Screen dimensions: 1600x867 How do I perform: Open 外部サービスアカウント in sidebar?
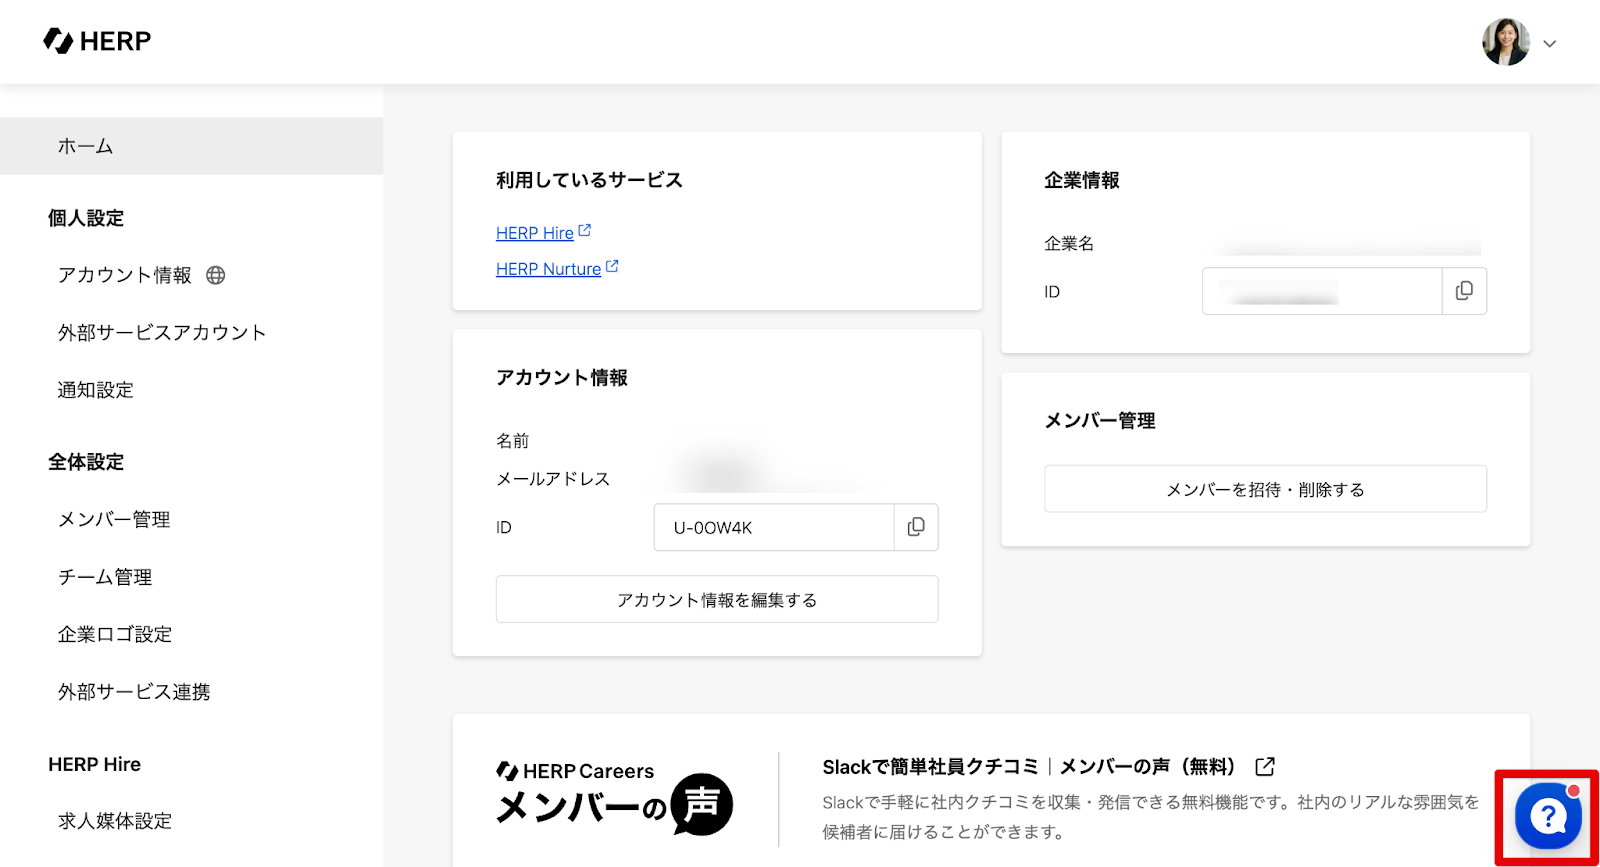(x=162, y=333)
